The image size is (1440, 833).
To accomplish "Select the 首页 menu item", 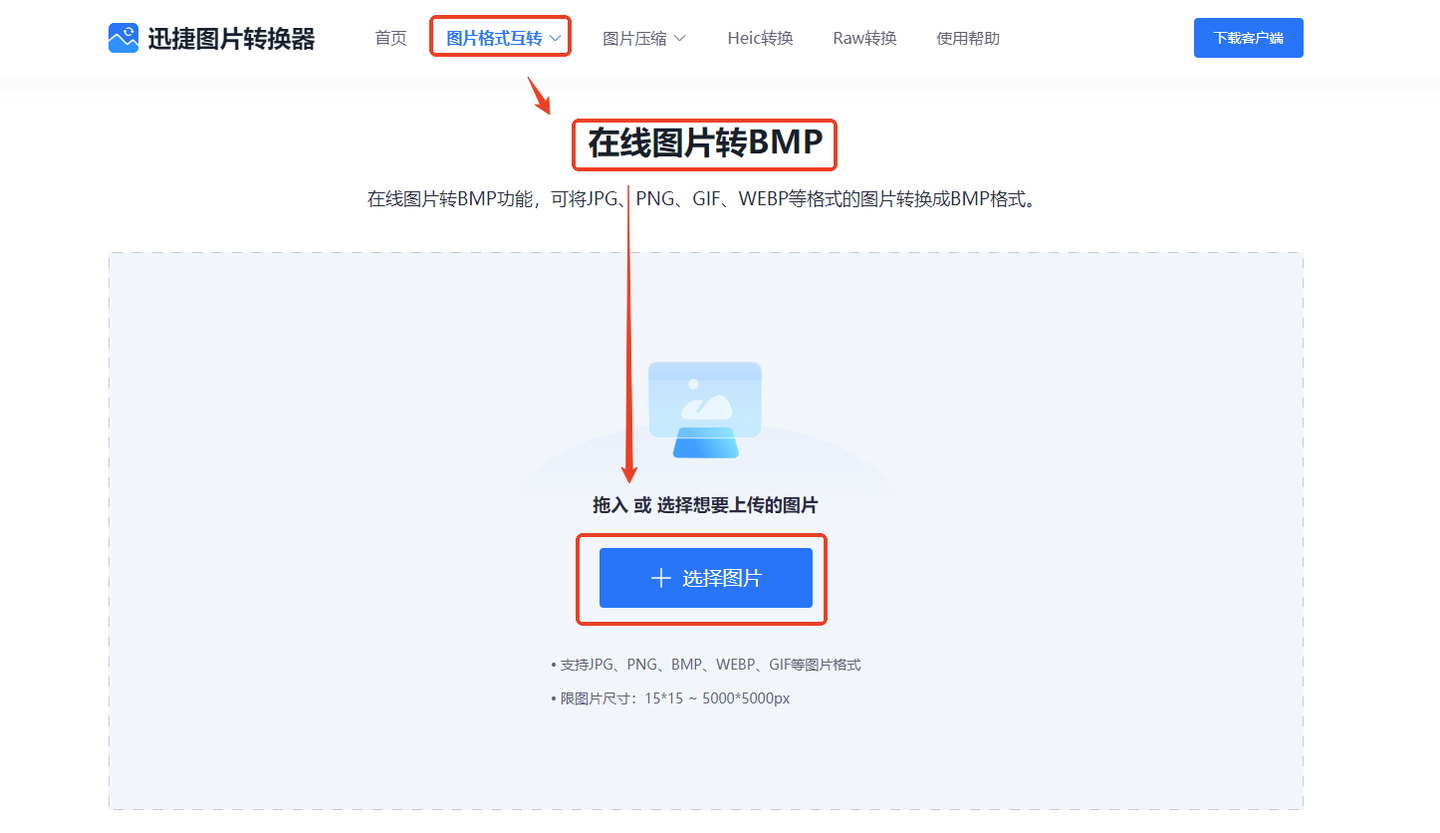I will 390,38.
